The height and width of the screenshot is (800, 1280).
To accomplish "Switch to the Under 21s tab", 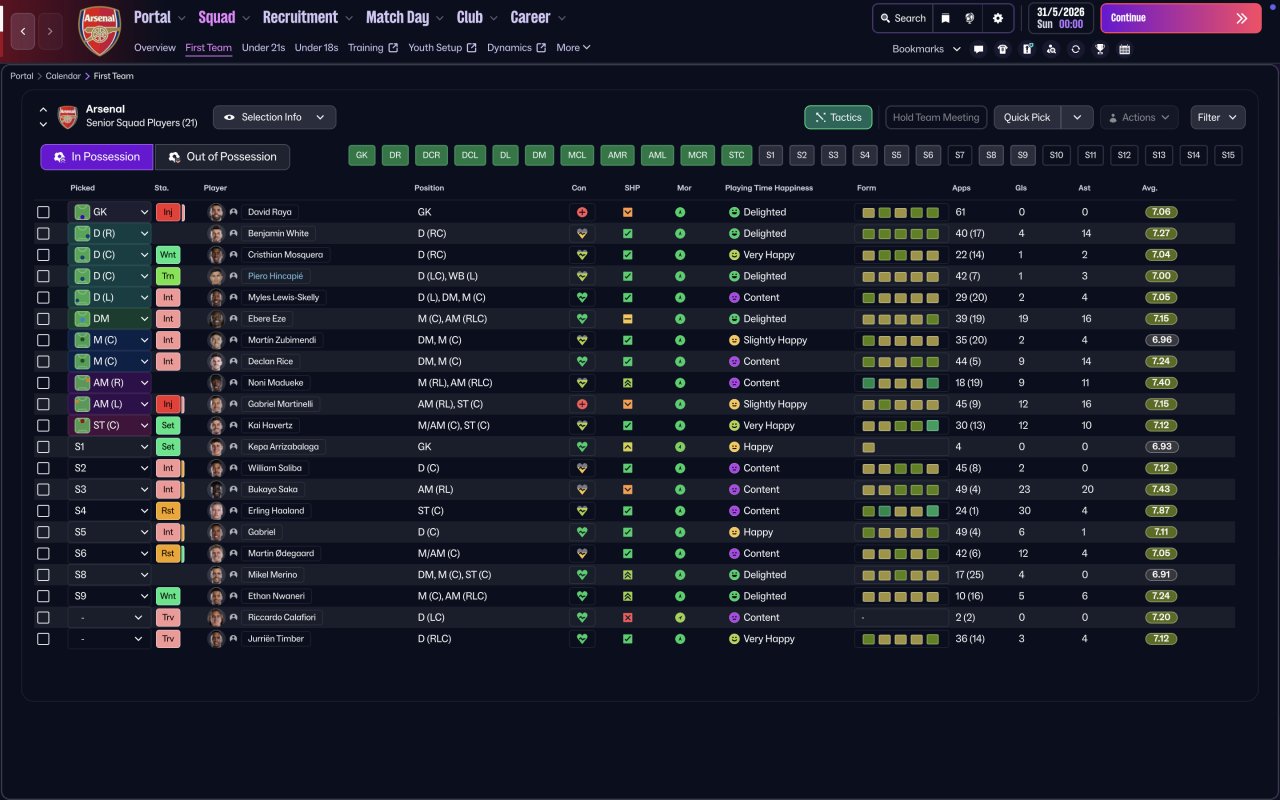I will [x=263, y=48].
